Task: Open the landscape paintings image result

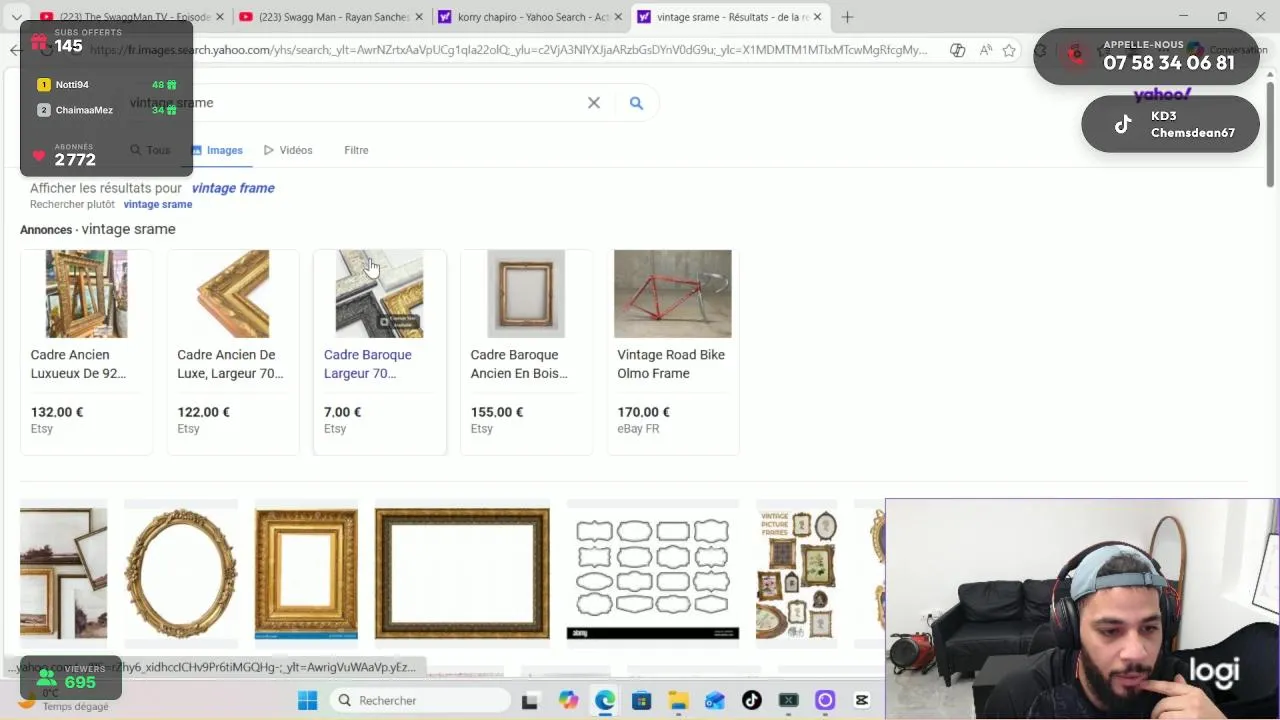Action: click(63, 573)
